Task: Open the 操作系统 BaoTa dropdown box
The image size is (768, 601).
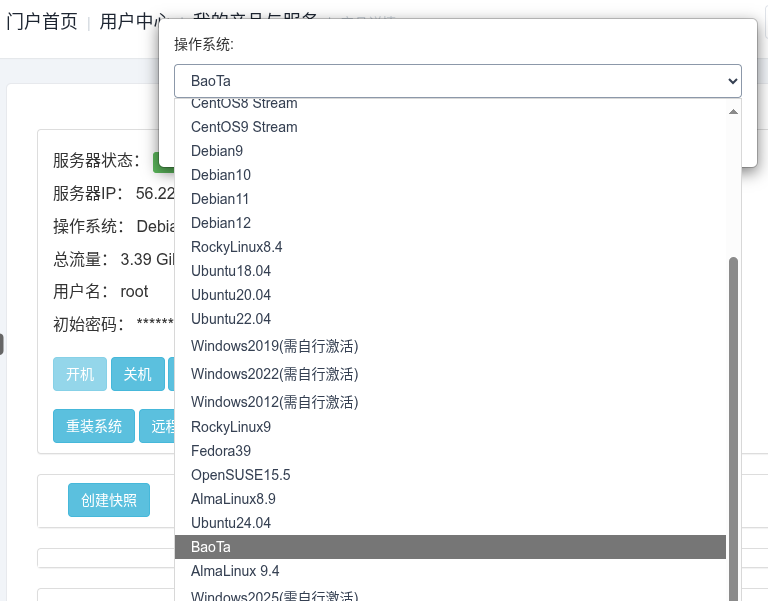Action: pos(457,81)
